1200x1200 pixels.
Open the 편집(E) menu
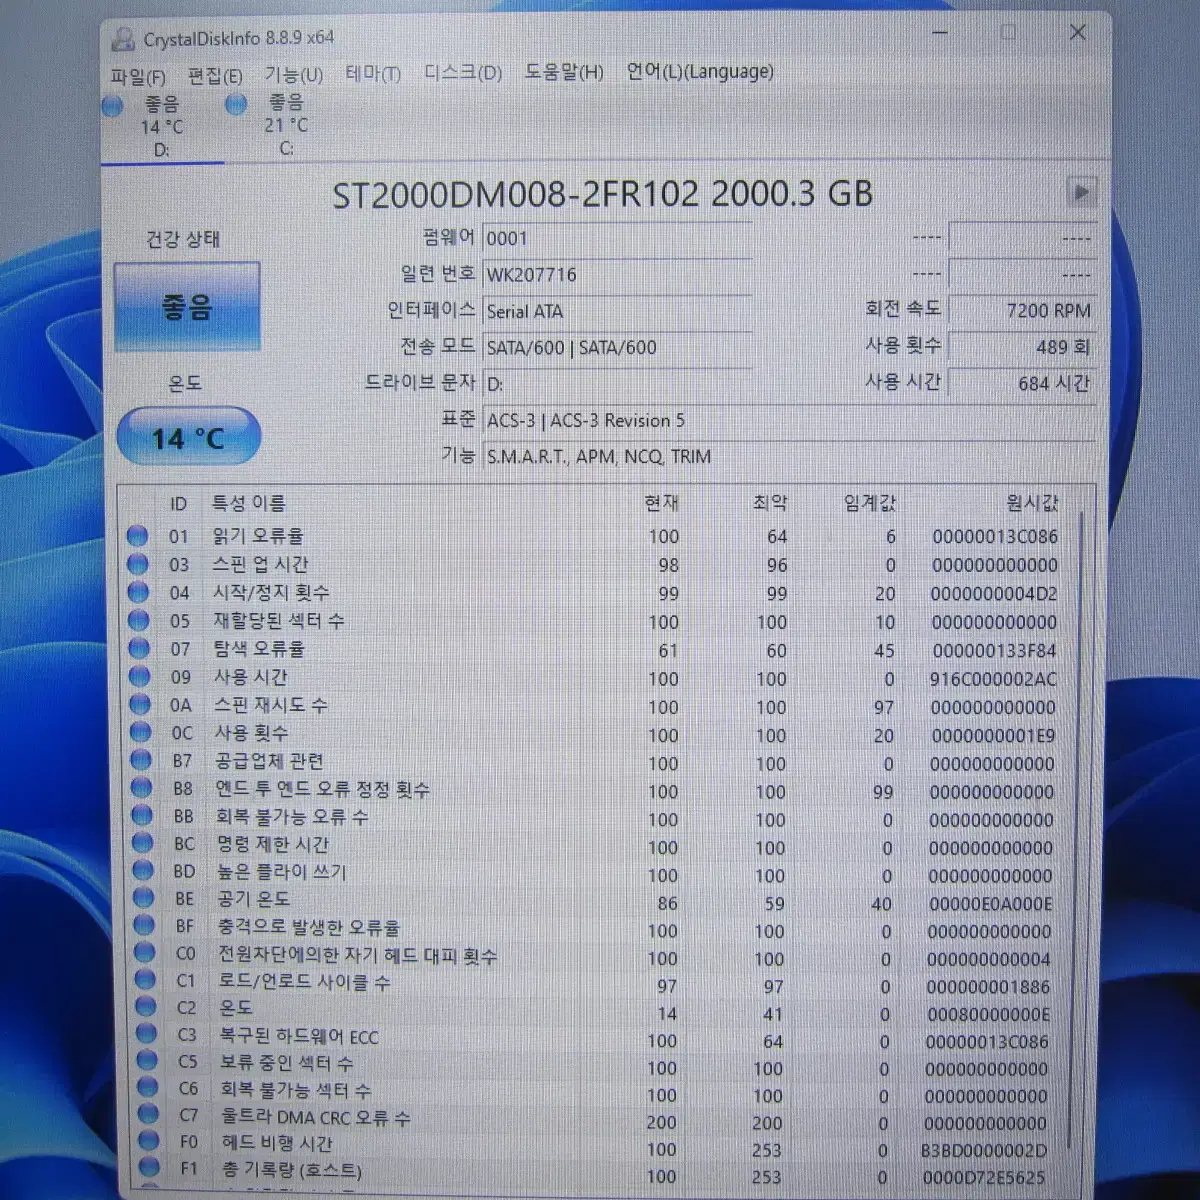click(x=214, y=76)
